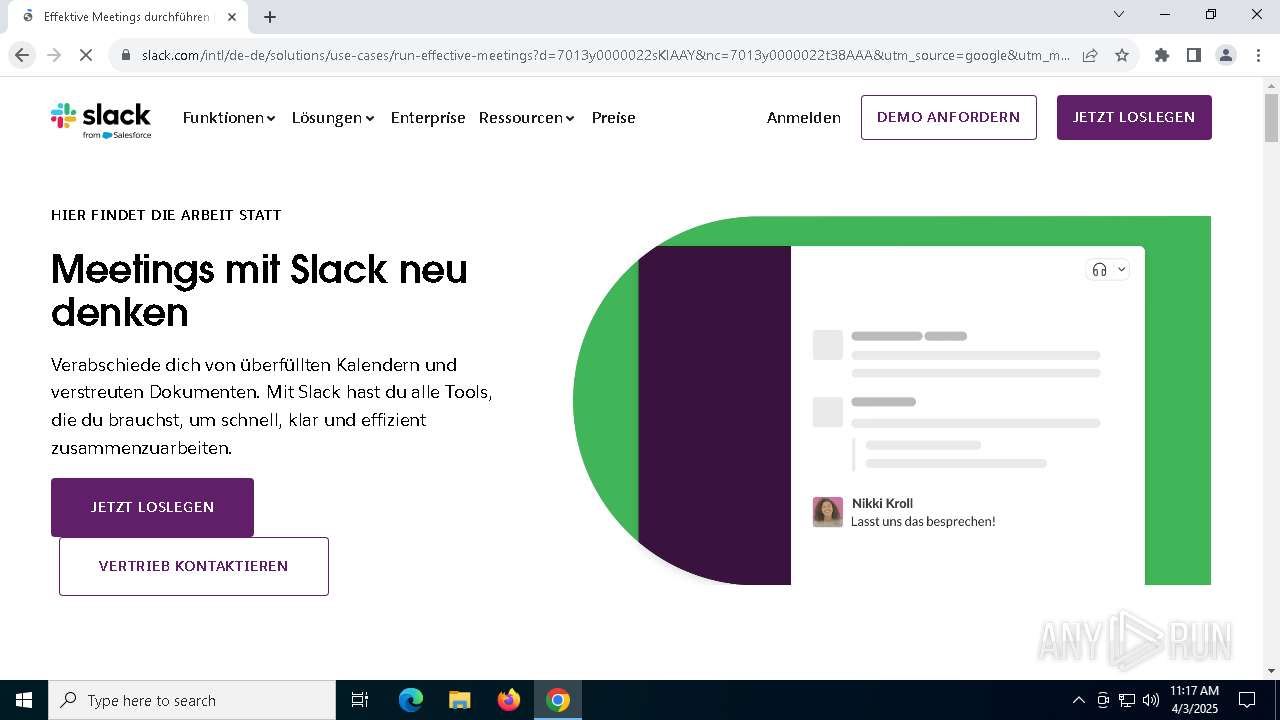Open the Chrome profile avatar
This screenshot has height=720, width=1280.
(1226, 55)
